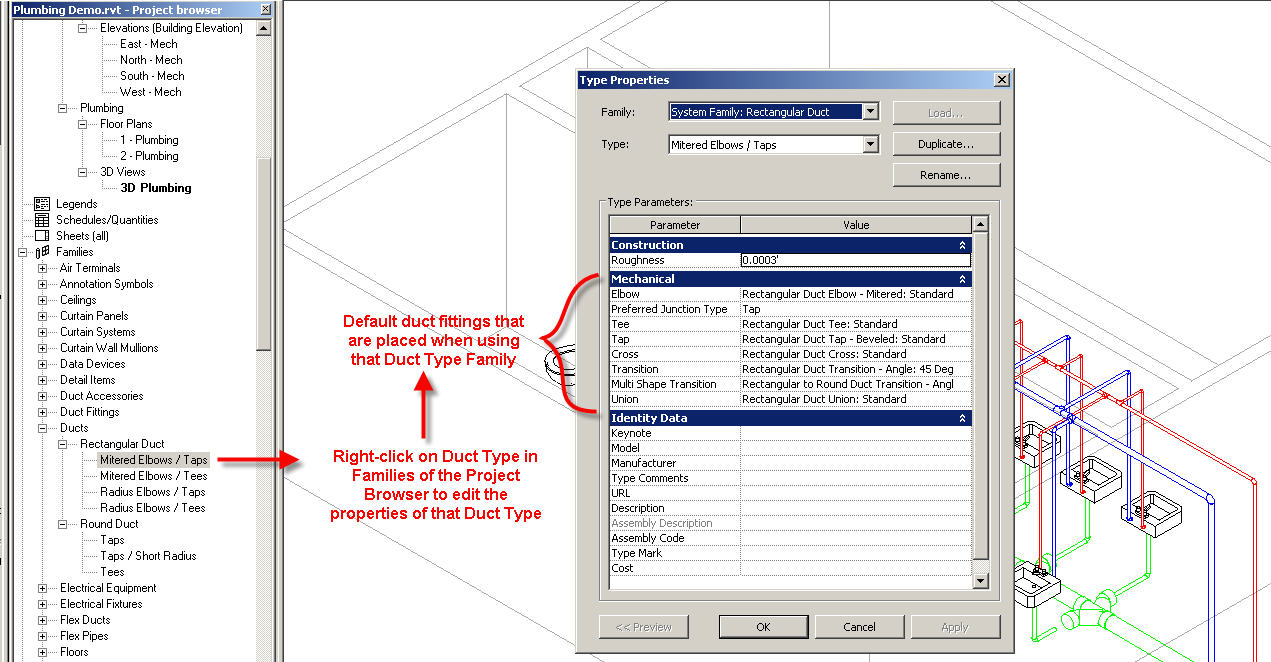Collapse the Floor Plans node
1271x662 pixels.
tap(82, 124)
